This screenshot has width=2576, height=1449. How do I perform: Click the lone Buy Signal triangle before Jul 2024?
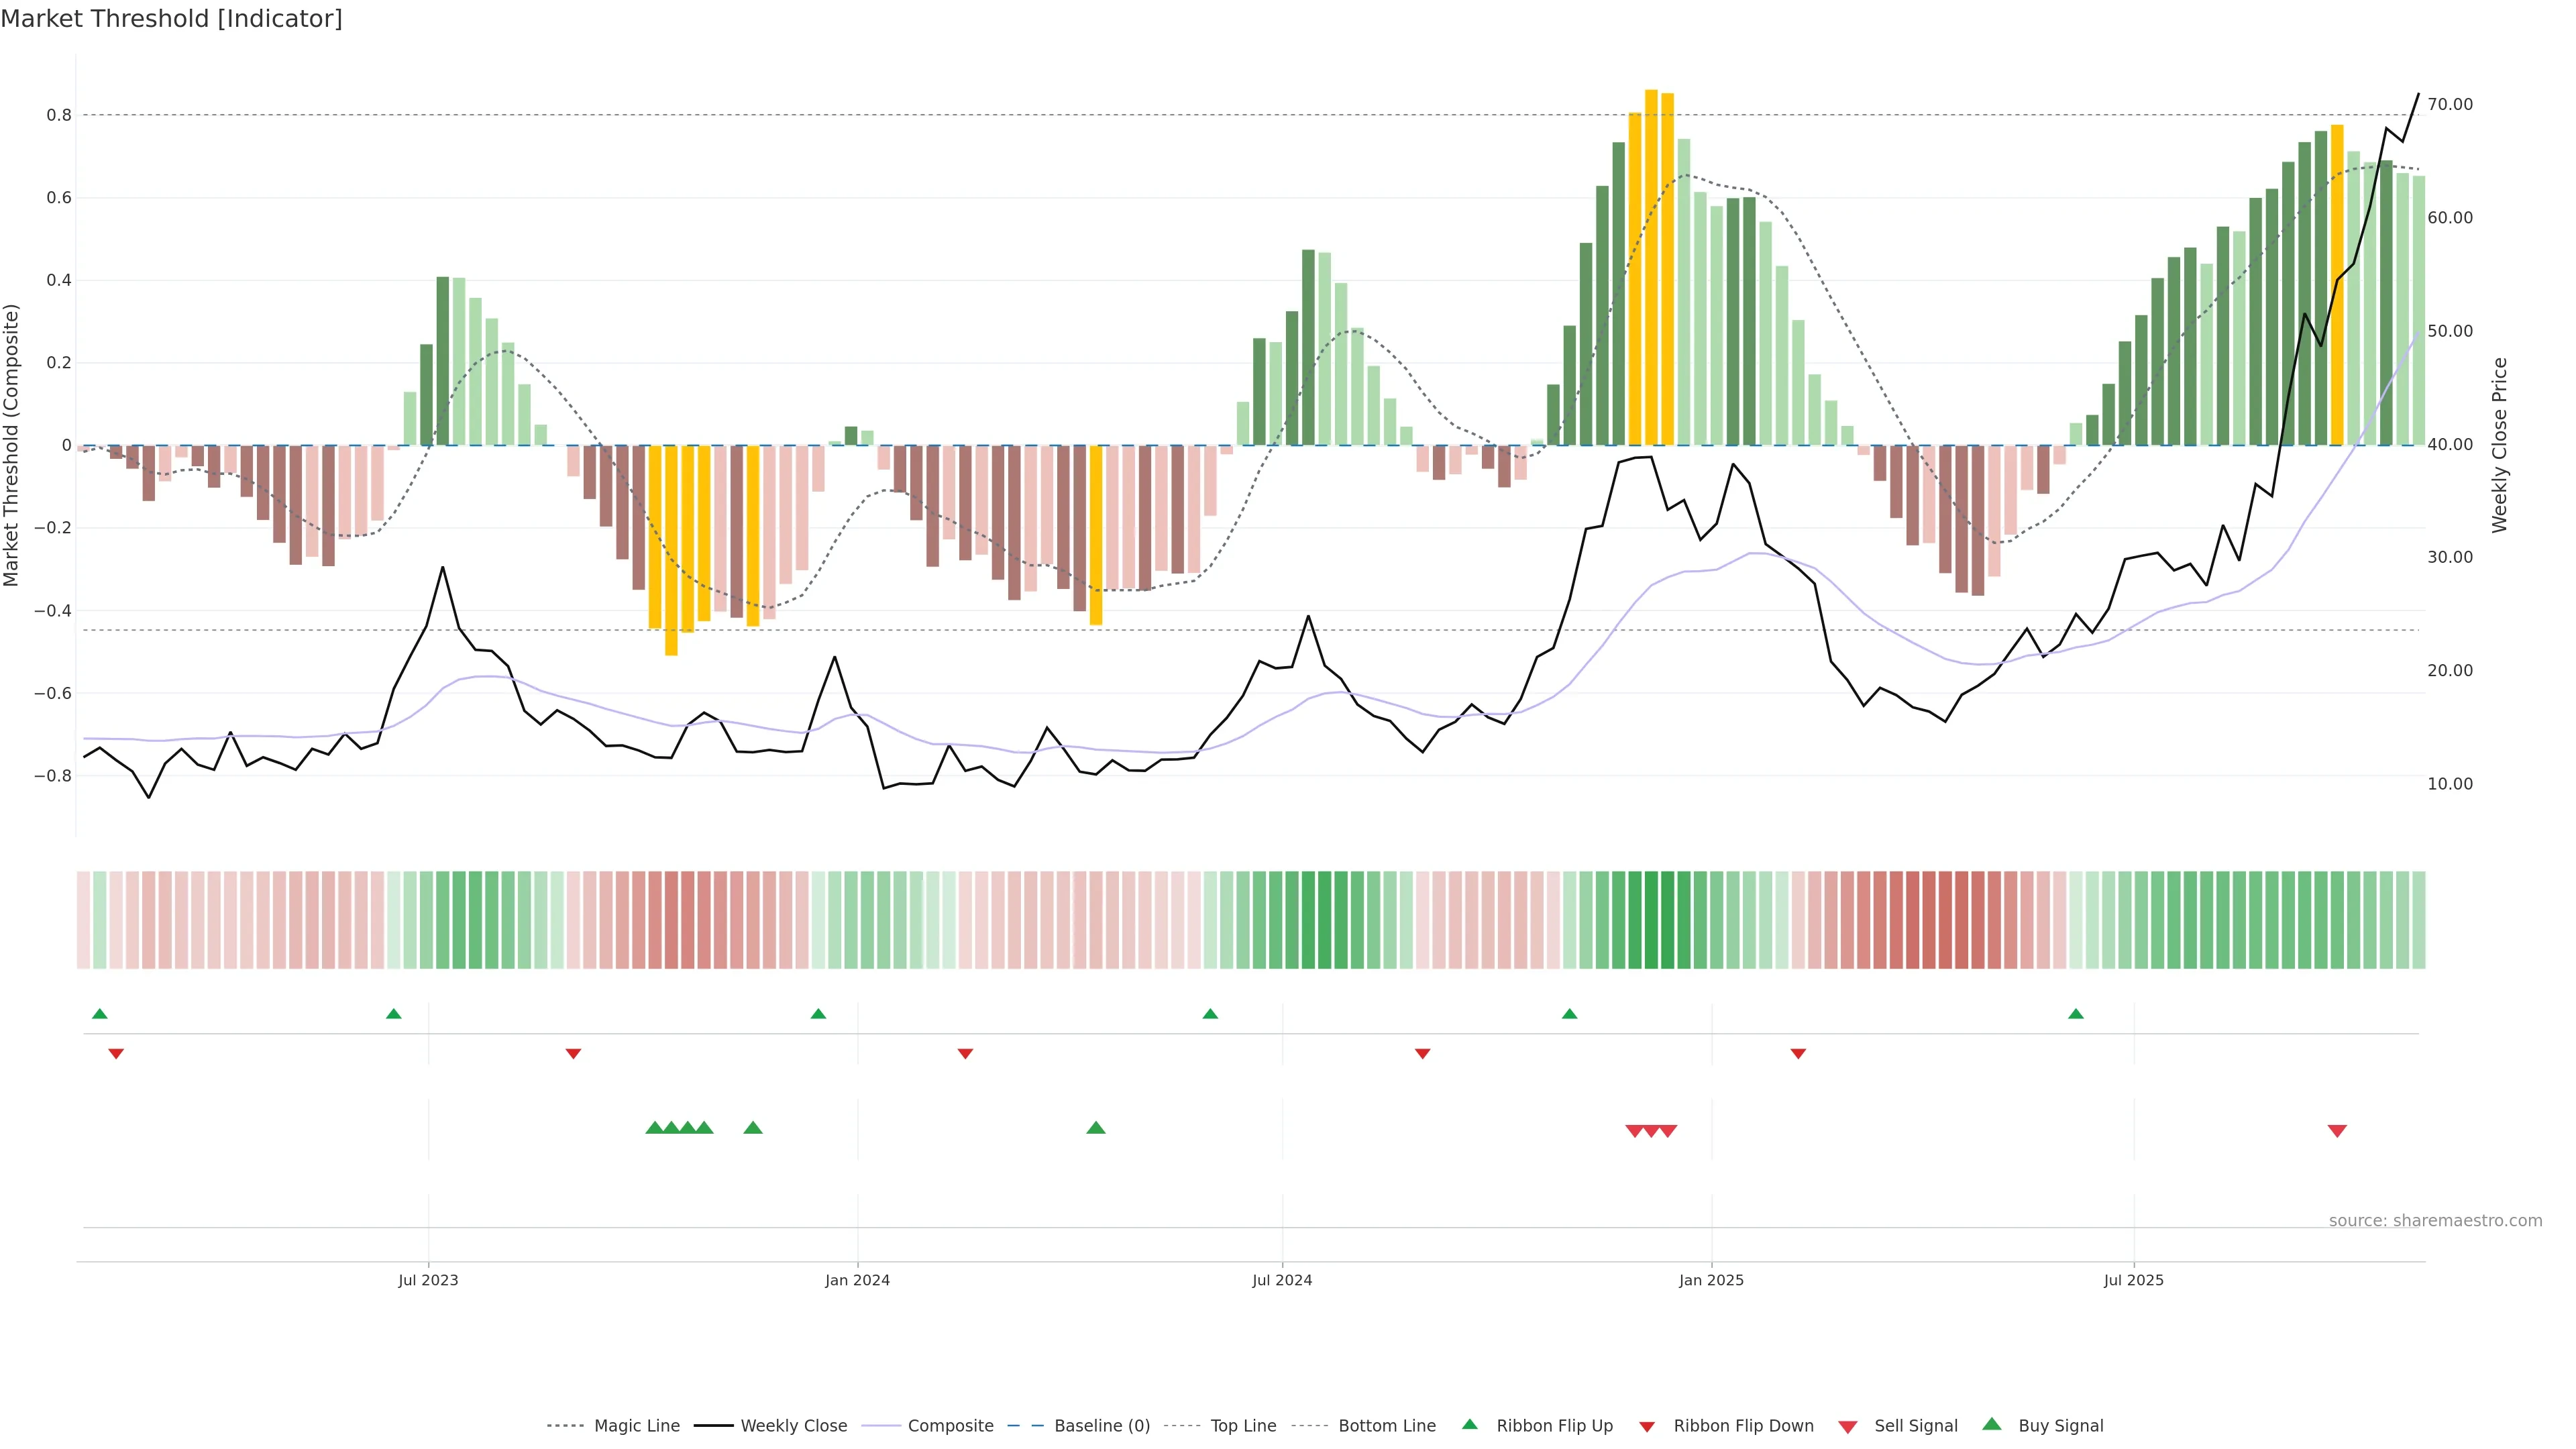[1096, 1128]
